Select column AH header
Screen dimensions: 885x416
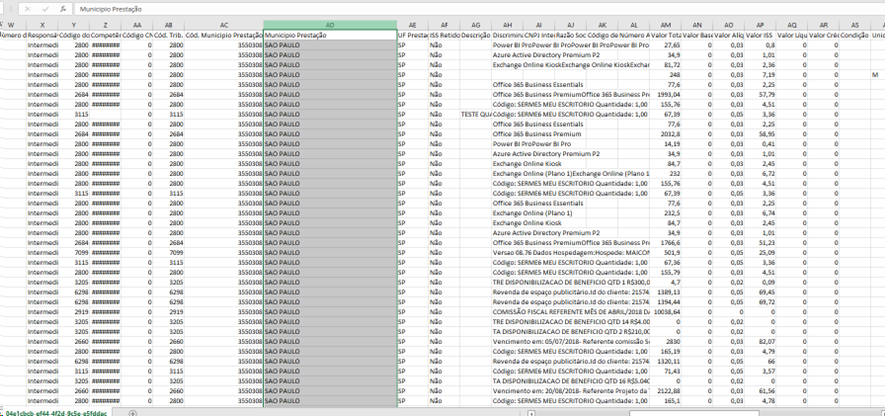pyautogui.click(x=507, y=25)
